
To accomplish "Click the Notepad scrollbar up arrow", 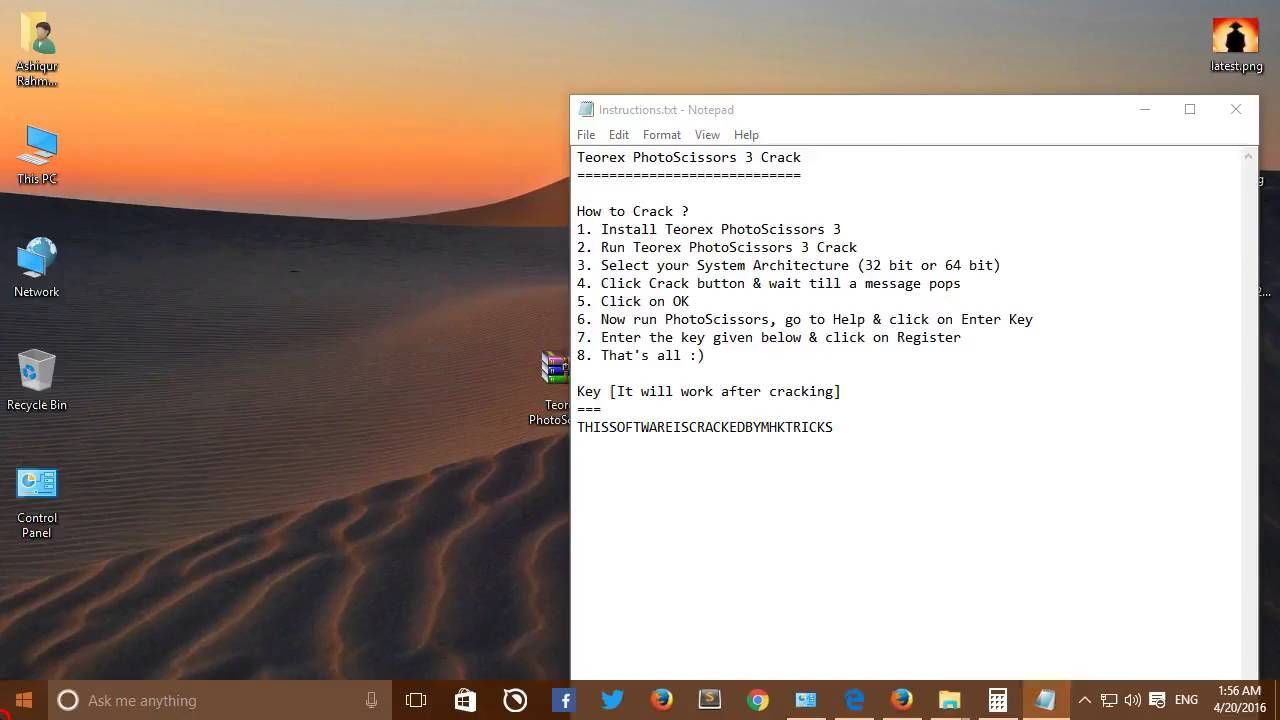I will point(1248,157).
